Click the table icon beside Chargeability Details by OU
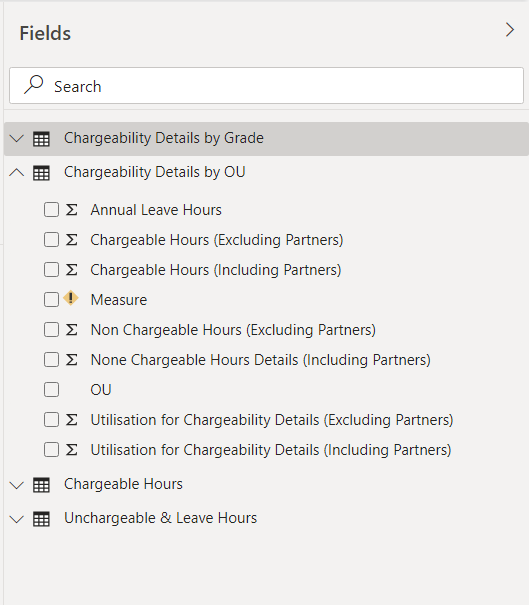The image size is (529, 605). click(x=41, y=173)
